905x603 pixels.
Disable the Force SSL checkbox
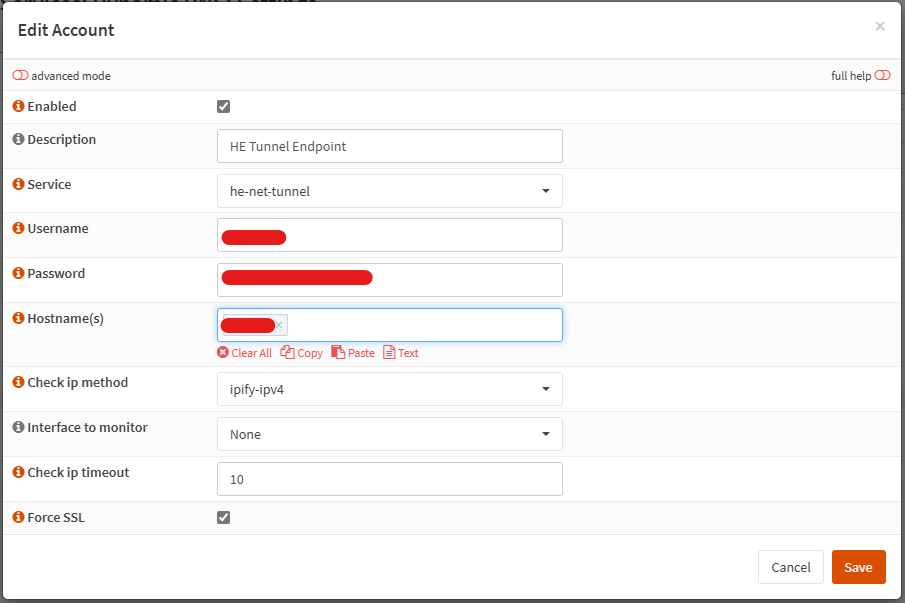point(224,517)
